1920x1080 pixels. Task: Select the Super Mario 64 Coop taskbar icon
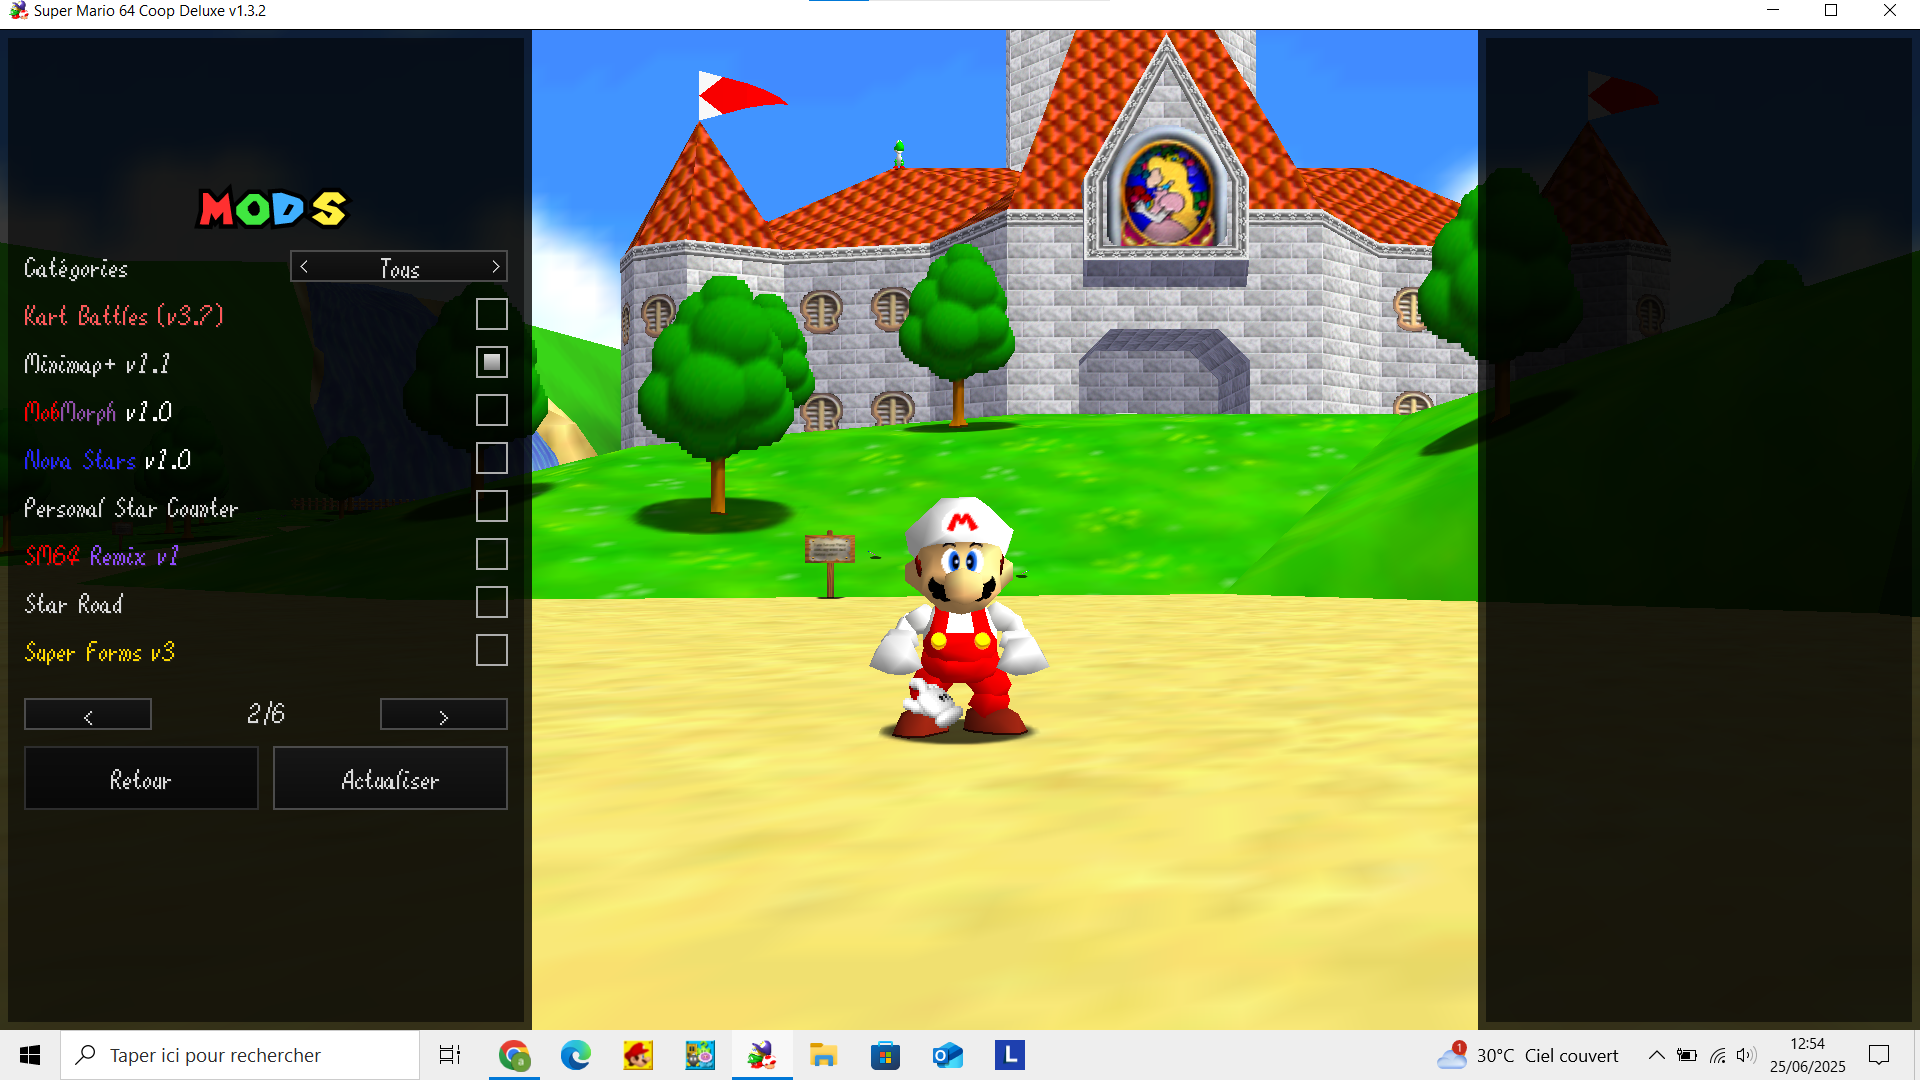pyautogui.click(x=762, y=1055)
